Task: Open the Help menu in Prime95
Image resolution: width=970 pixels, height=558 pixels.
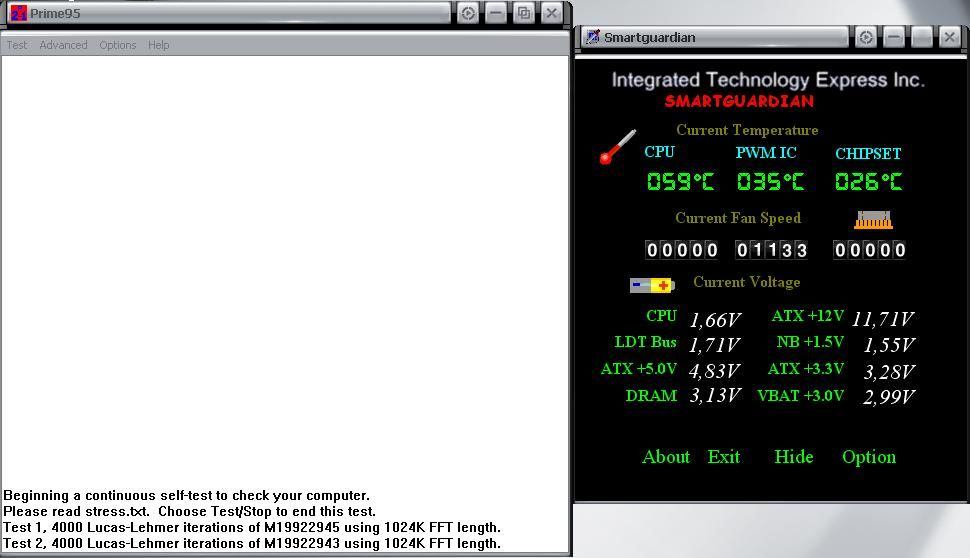Action: pyautogui.click(x=158, y=45)
